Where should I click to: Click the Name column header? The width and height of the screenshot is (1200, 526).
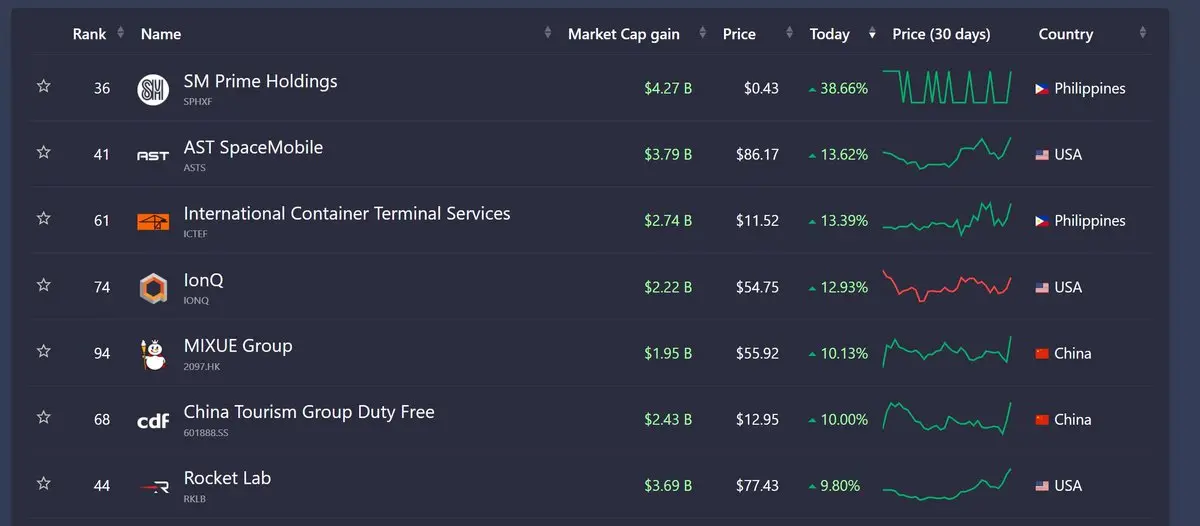click(161, 34)
